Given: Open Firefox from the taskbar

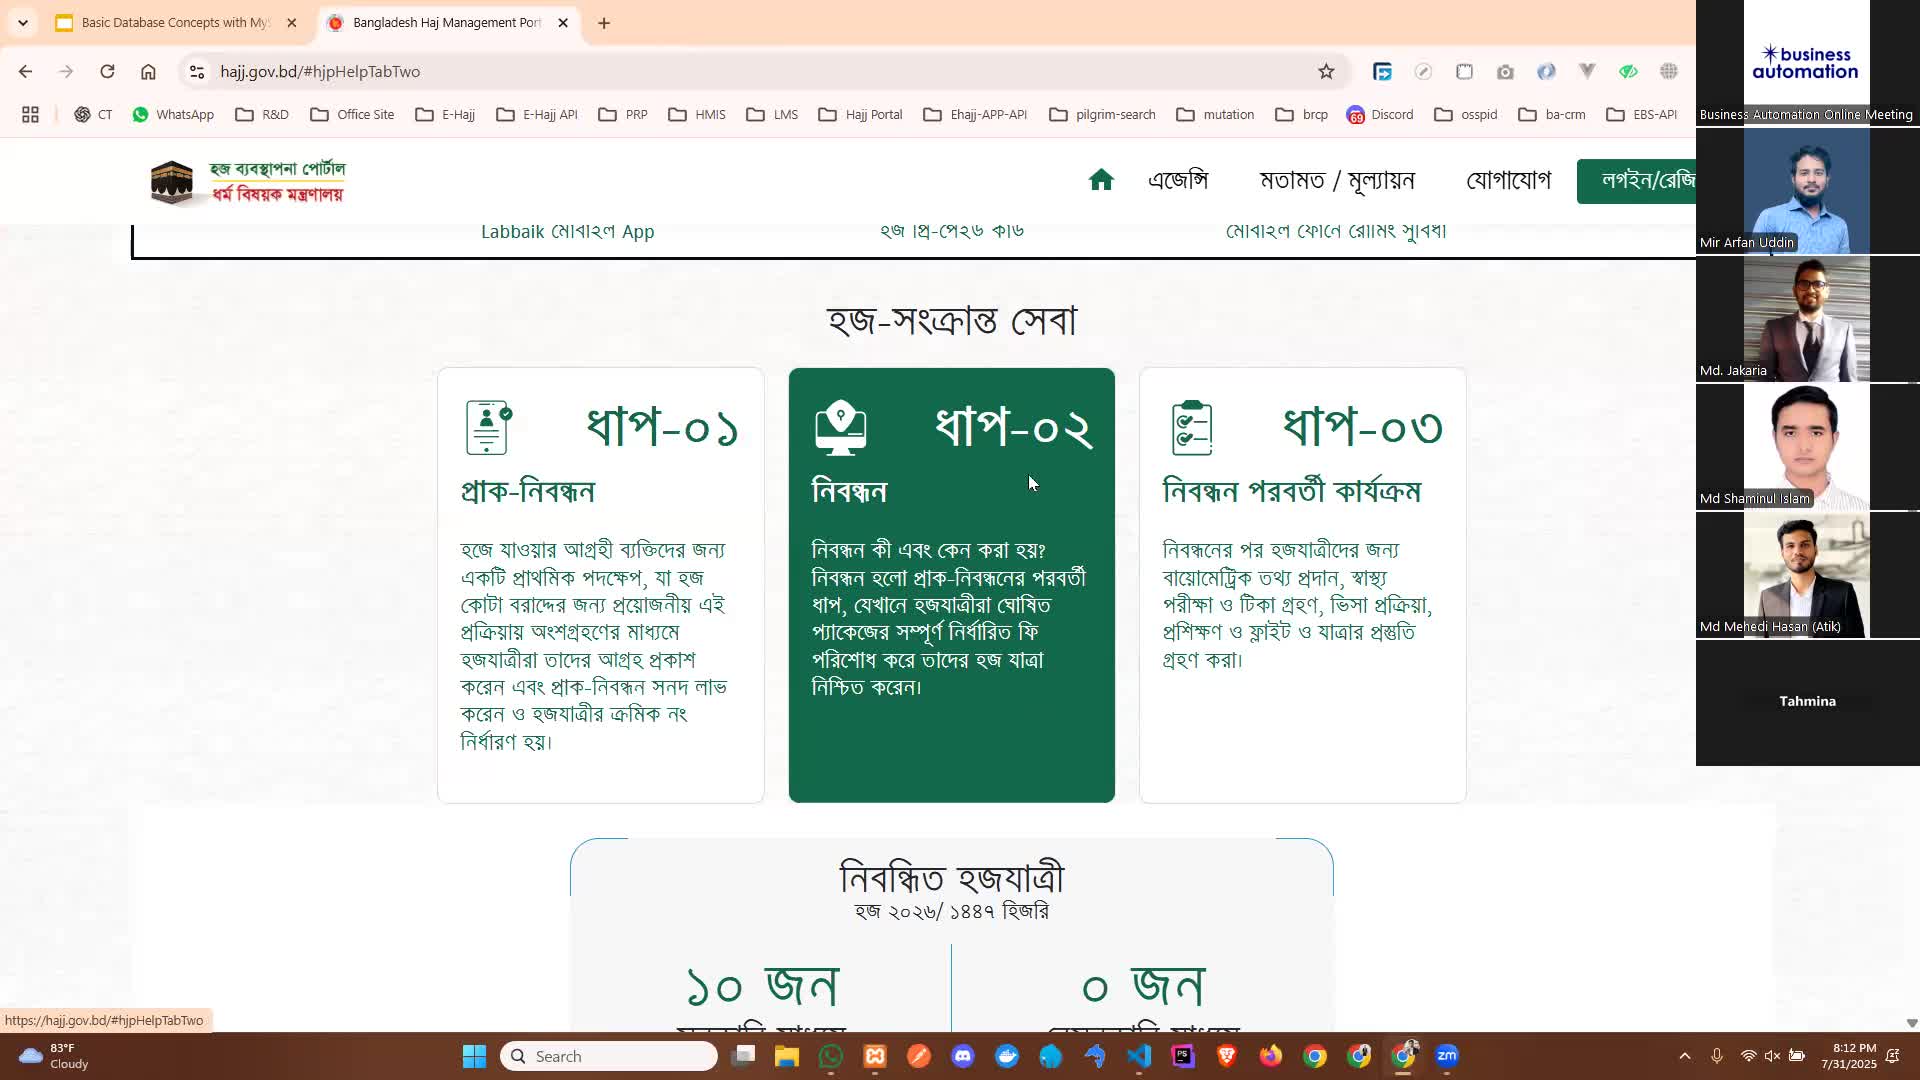Looking at the screenshot, I should point(1271,1056).
